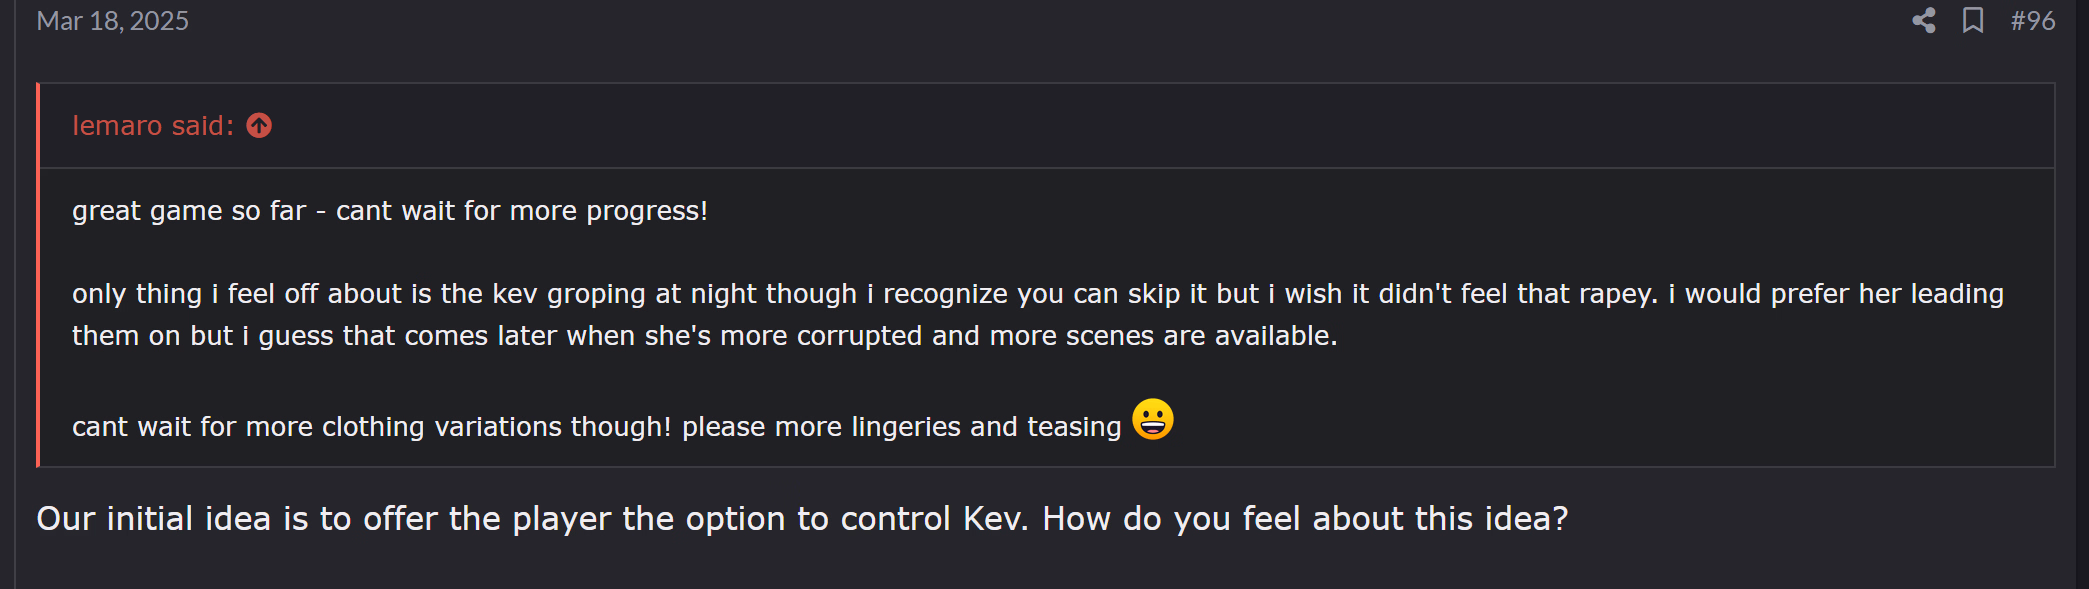Click the up-arrow icon beside lemaro said

click(259, 125)
